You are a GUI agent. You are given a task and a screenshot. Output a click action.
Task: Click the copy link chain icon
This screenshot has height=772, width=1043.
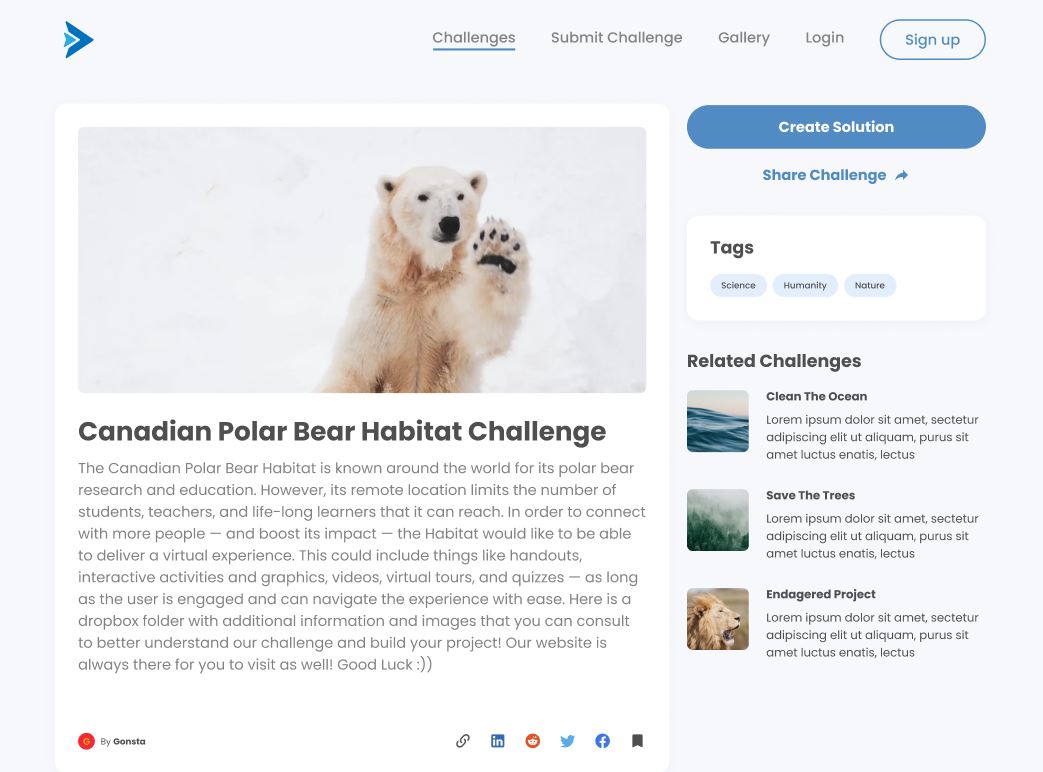pos(463,741)
